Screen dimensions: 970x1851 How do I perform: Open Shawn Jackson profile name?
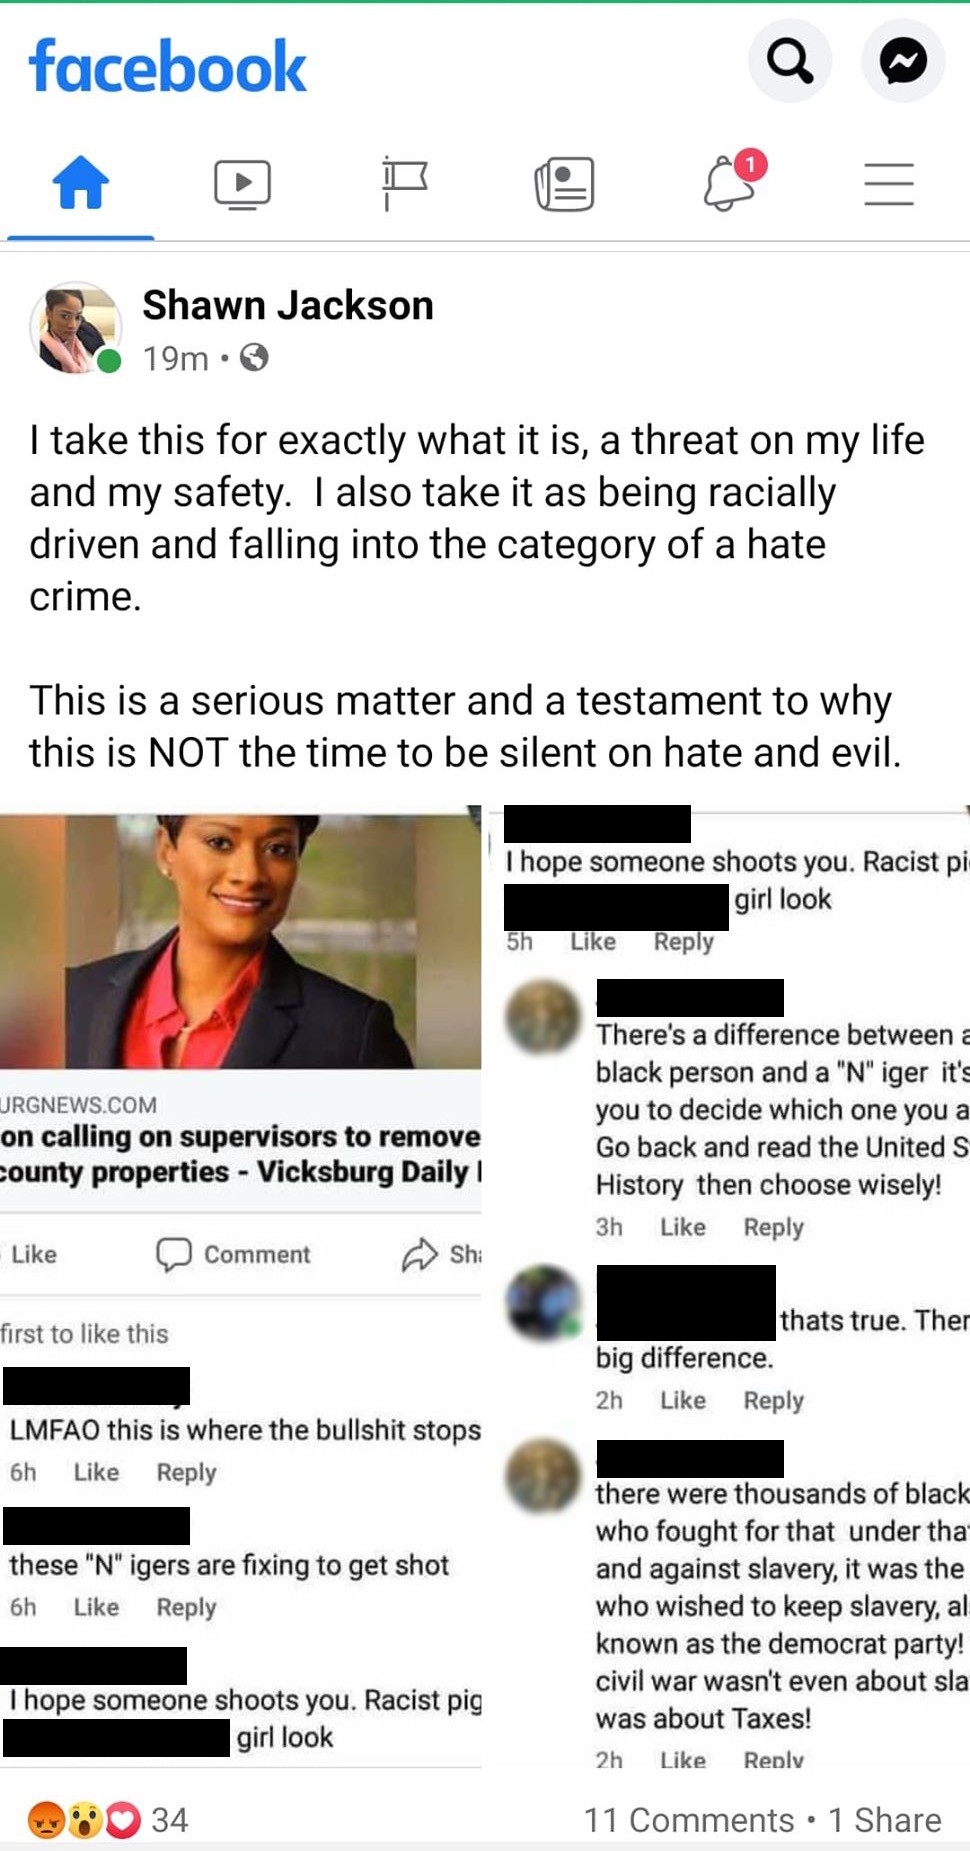click(288, 305)
